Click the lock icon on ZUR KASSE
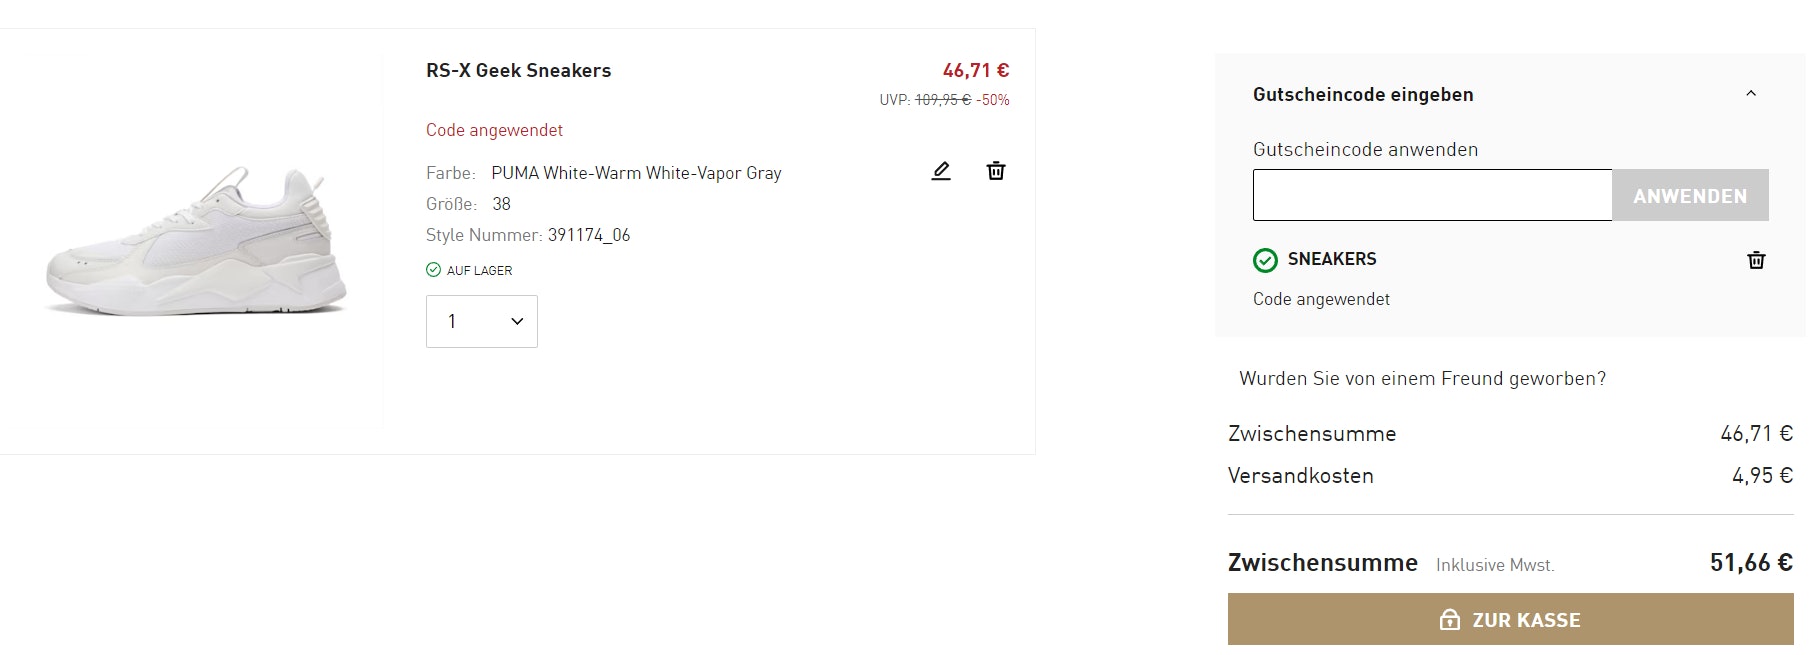This screenshot has width=1815, height=655. point(1449,620)
